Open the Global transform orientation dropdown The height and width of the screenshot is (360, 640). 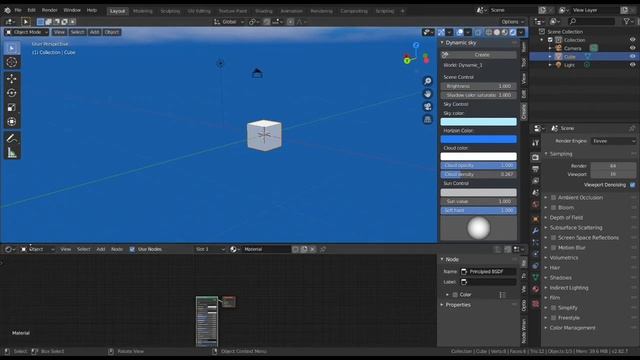pos(229,22)
